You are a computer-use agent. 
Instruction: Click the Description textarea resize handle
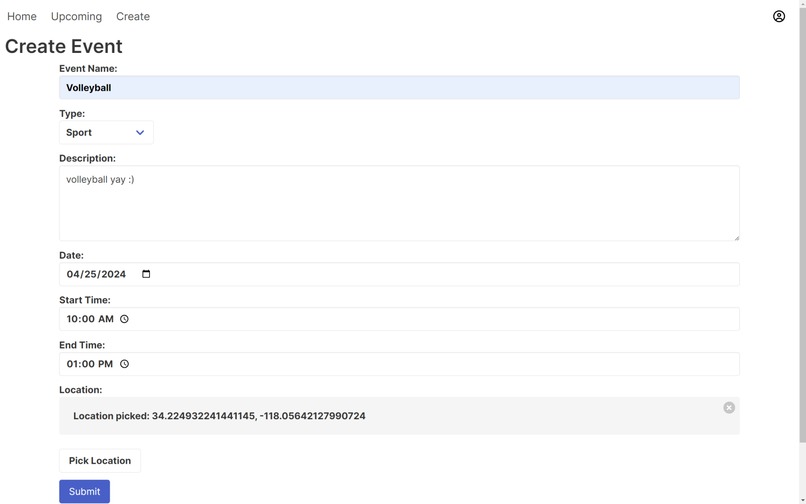736,237
